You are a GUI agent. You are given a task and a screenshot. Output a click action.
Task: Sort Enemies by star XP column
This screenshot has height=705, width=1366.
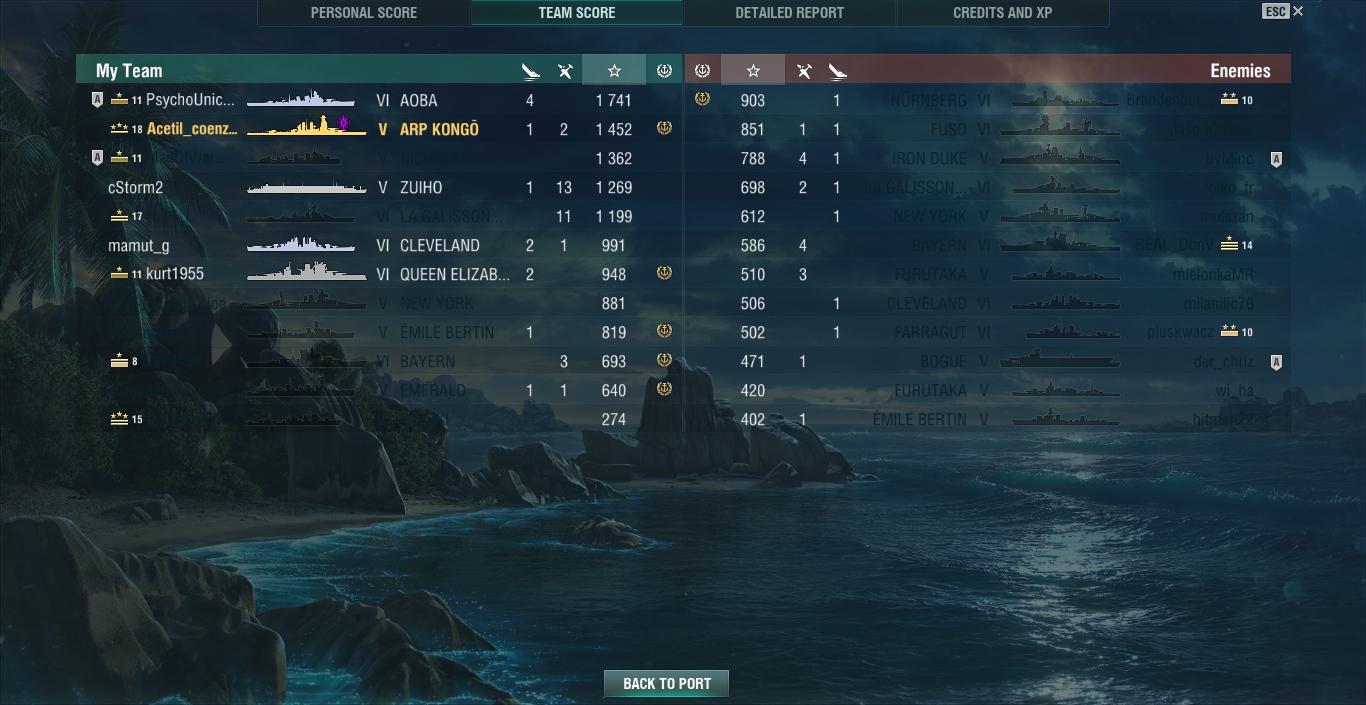pos(753,71)
